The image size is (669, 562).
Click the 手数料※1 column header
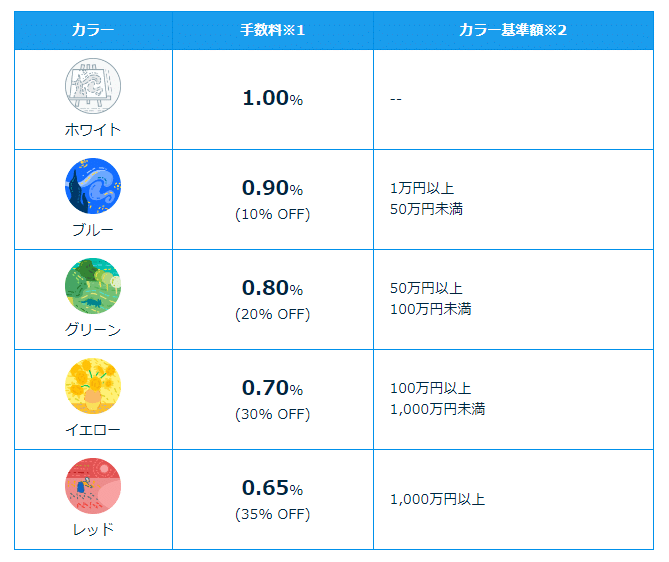click(273, 30)
